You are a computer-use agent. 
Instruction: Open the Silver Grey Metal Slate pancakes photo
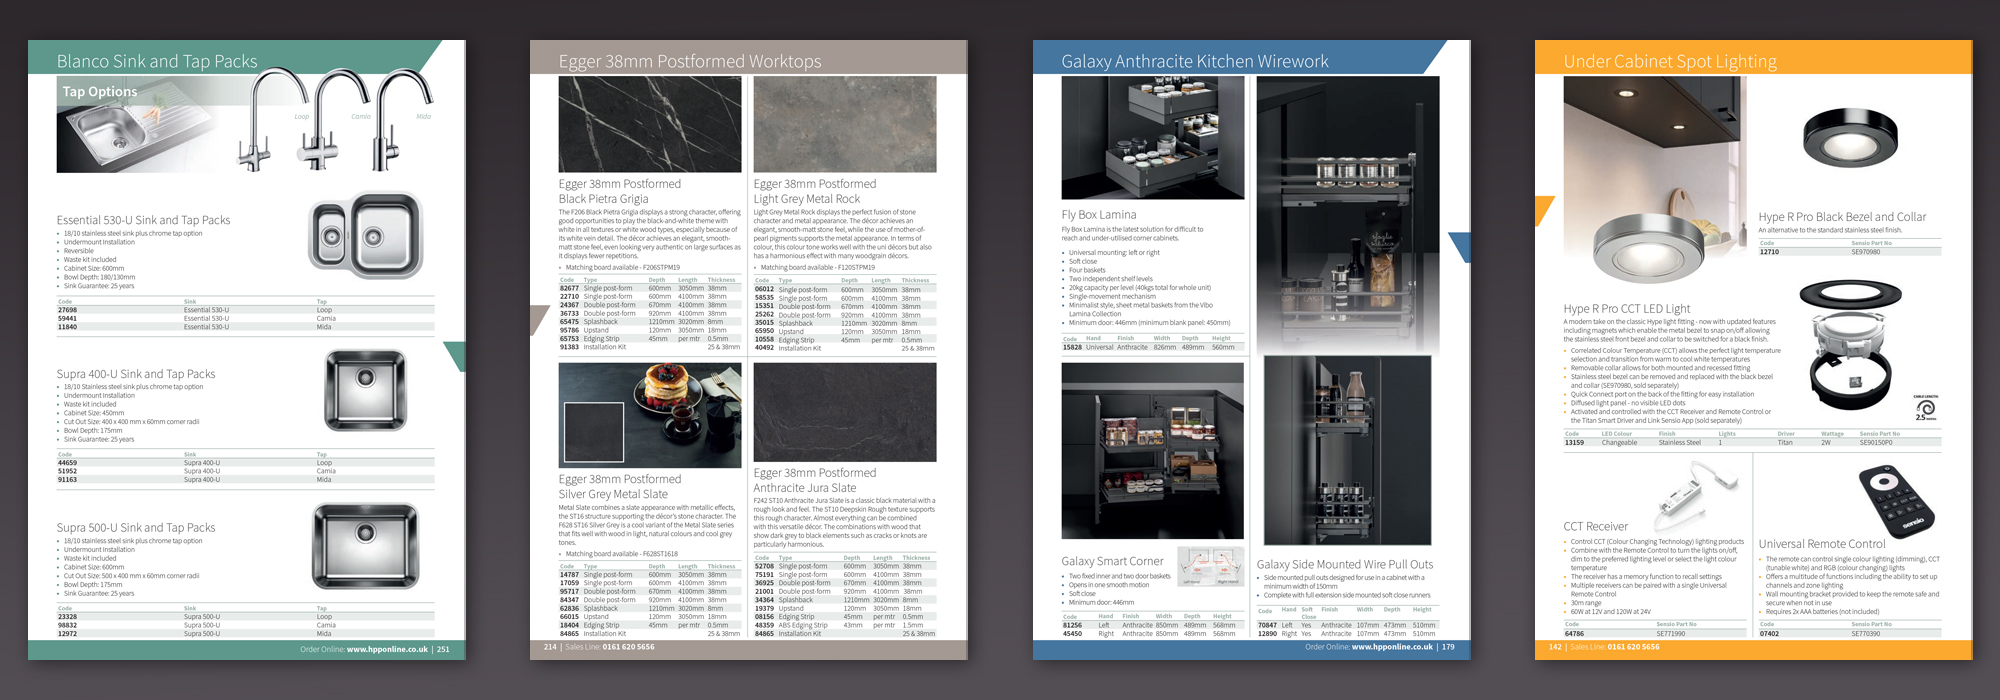(650, 415)
